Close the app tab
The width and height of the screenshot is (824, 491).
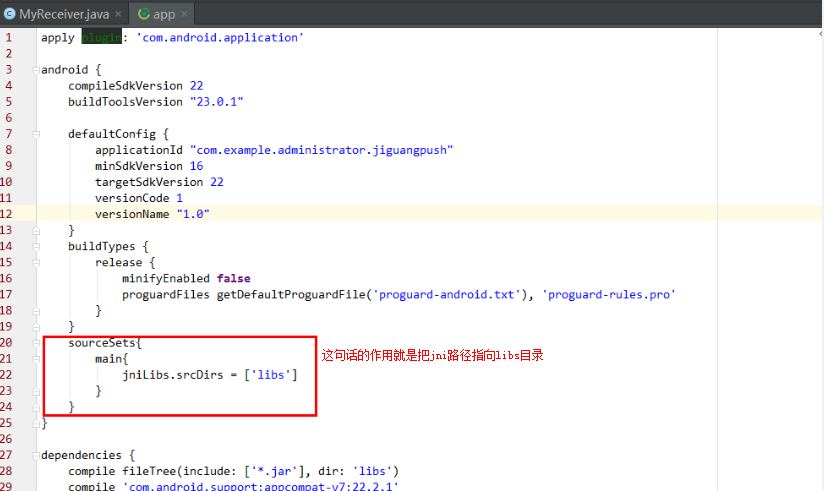pyautogui.click(x=184, y=14)
